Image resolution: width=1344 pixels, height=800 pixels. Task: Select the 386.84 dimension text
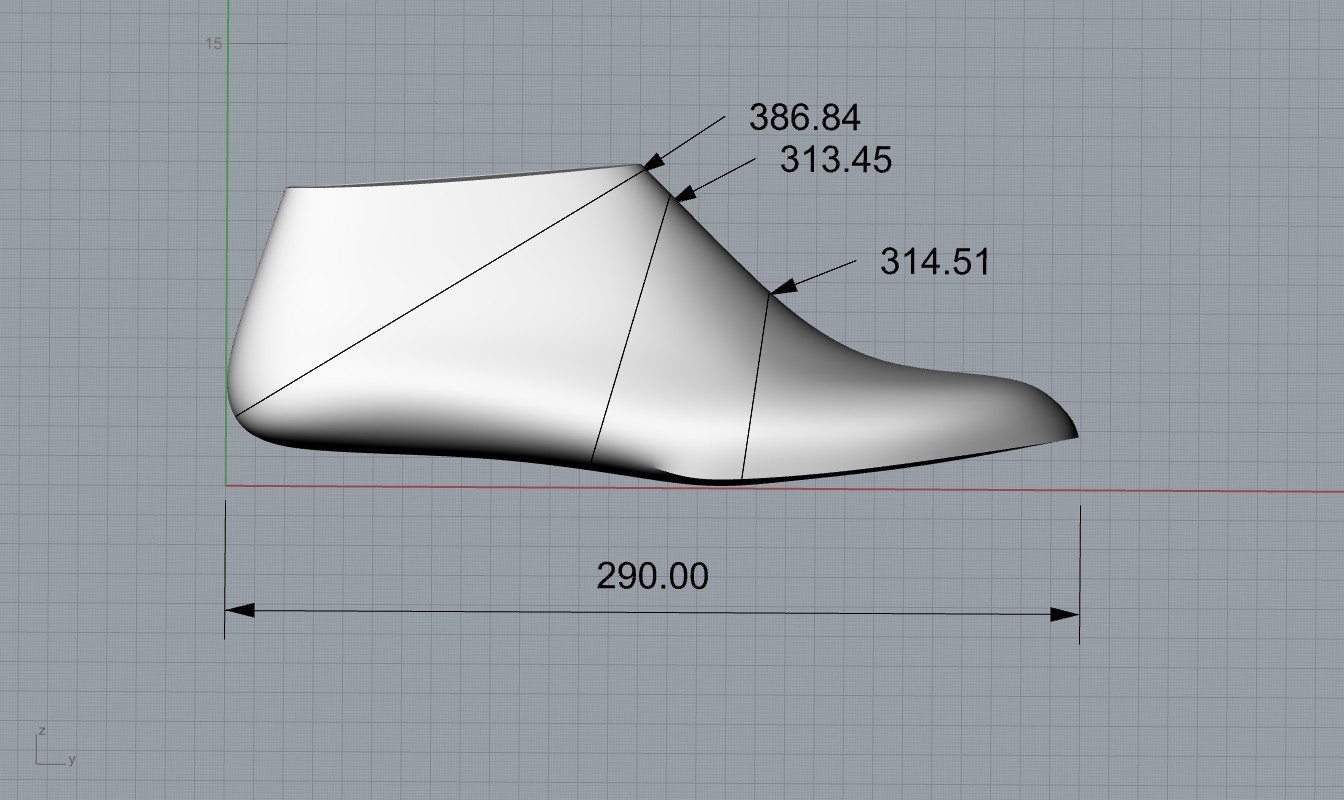click(804, 118)
